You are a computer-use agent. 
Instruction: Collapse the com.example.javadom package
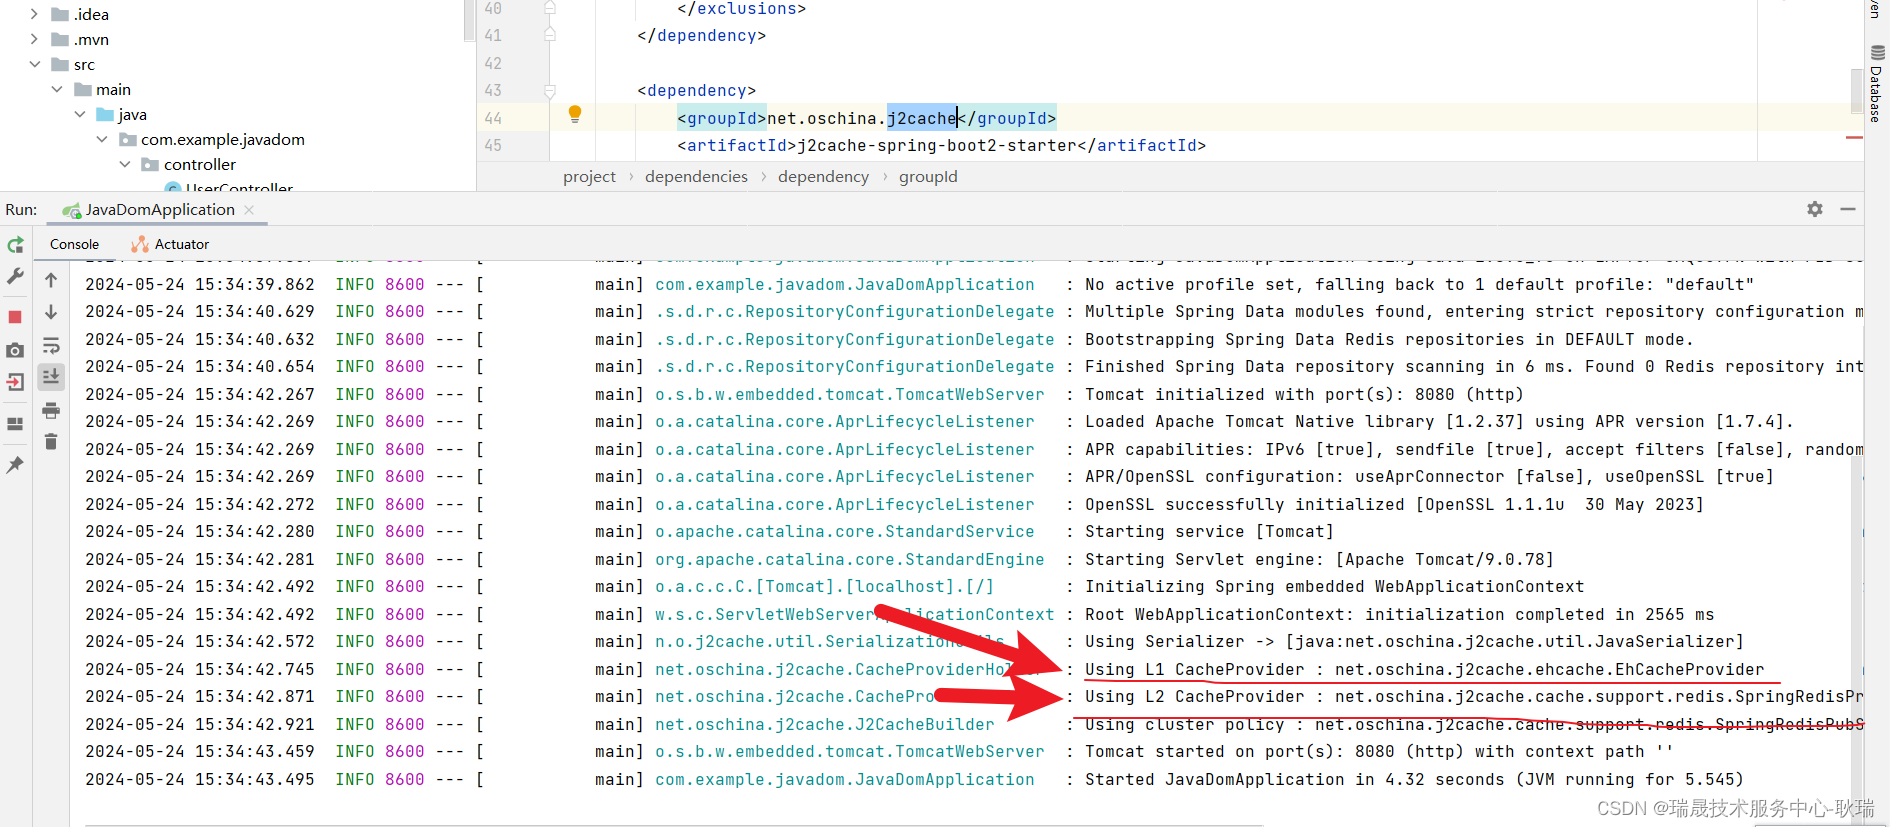click(x=102, y=139)
